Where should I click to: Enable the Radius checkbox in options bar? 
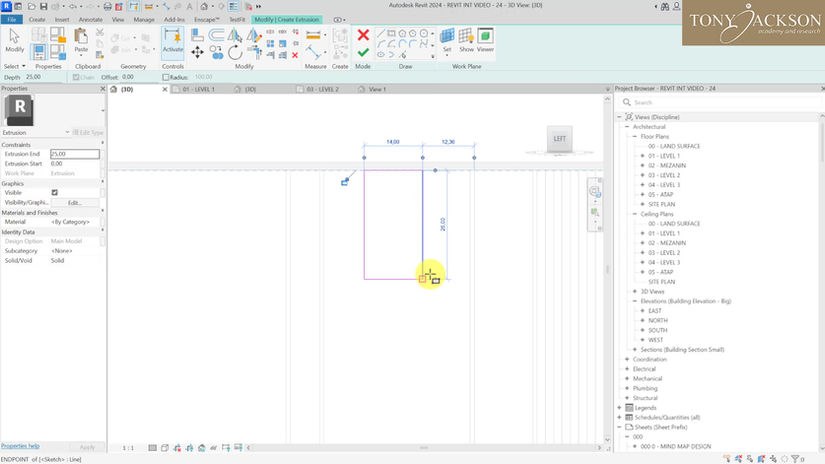pyautogui.click(x=166, y=77)
